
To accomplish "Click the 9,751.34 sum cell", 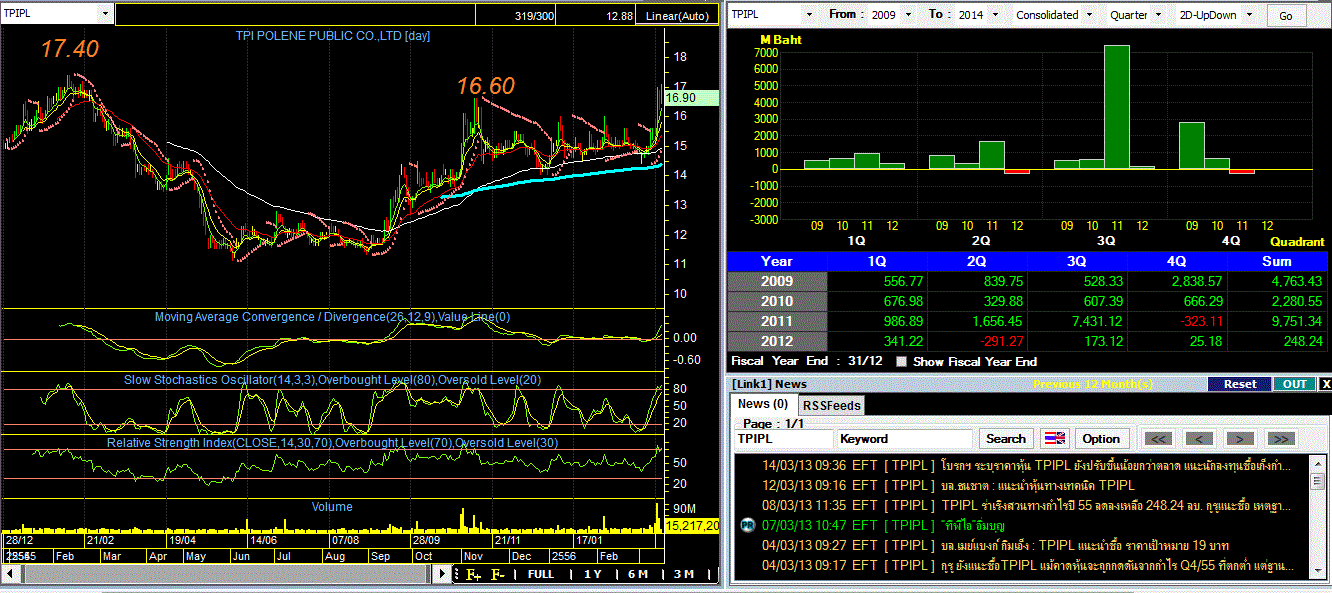I will tap(1277, 321).
